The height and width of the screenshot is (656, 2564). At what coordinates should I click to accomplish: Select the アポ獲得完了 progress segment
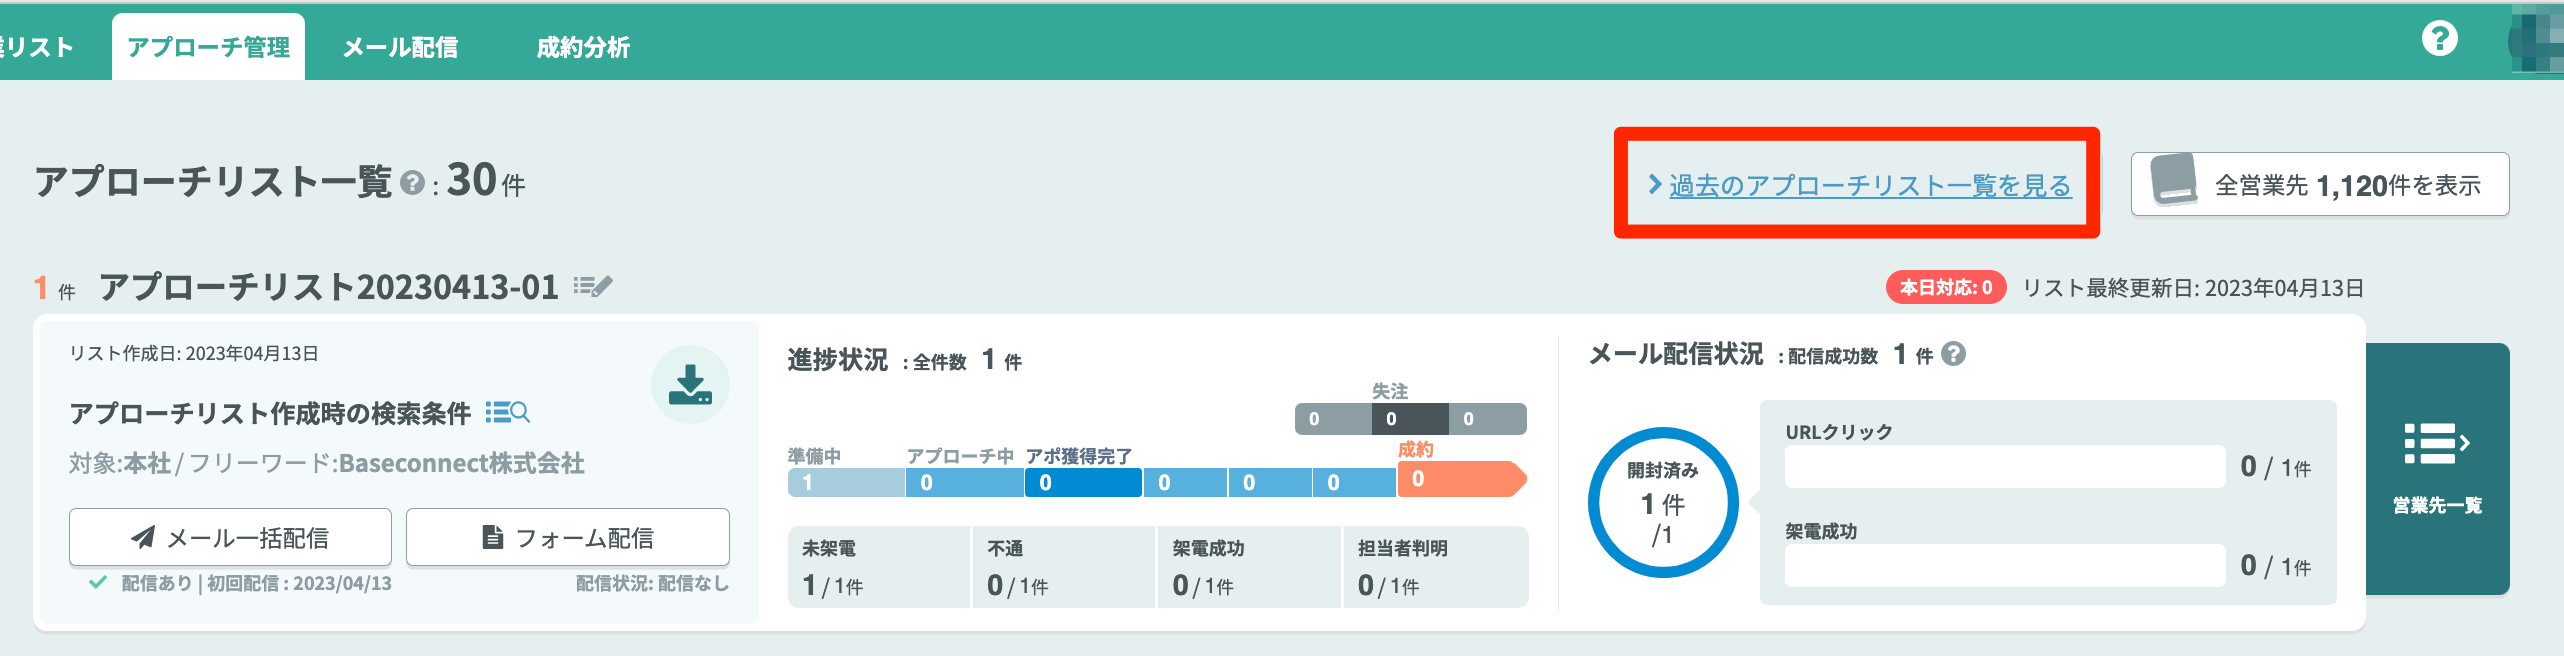[x=1083, y=482]
